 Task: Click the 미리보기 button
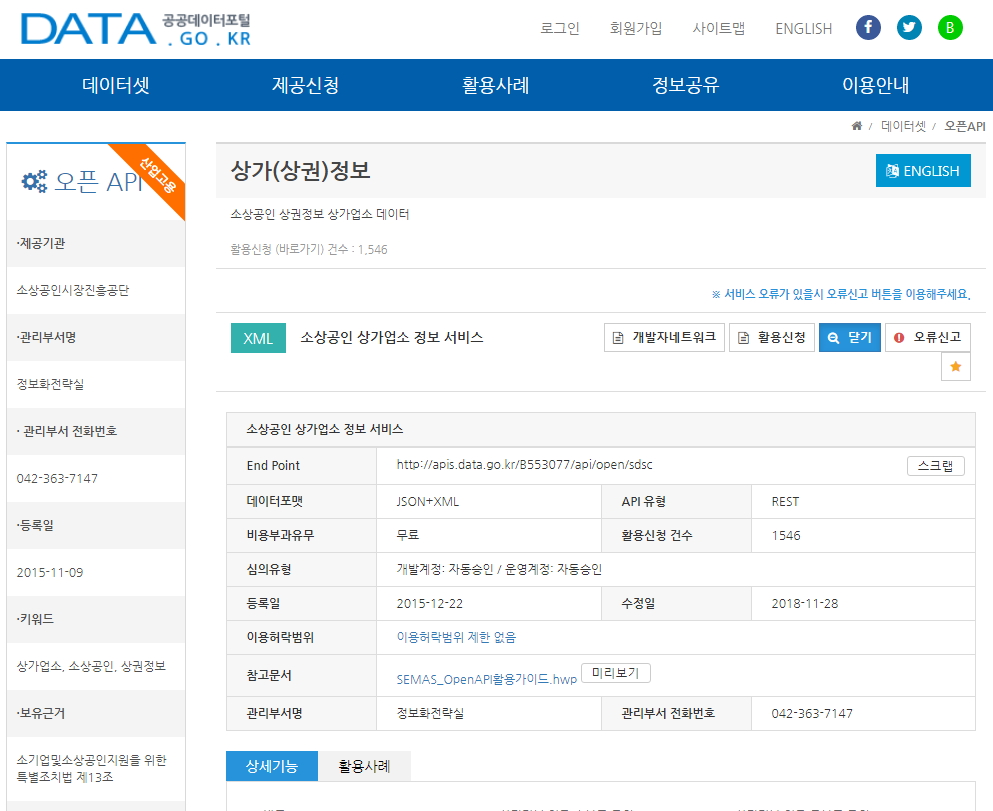click(616, 673)
